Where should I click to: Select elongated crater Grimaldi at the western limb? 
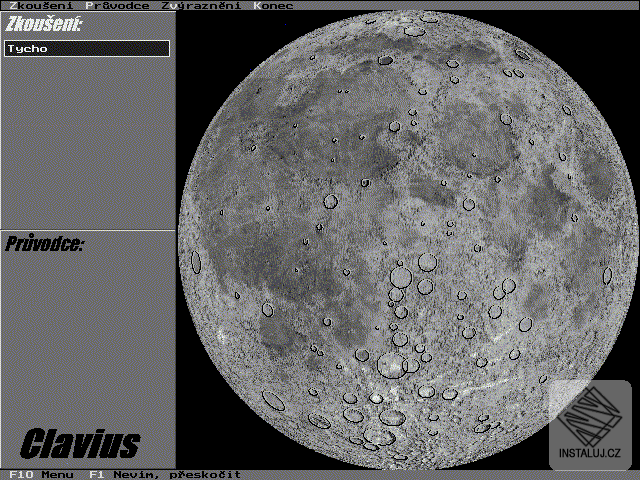196,262
